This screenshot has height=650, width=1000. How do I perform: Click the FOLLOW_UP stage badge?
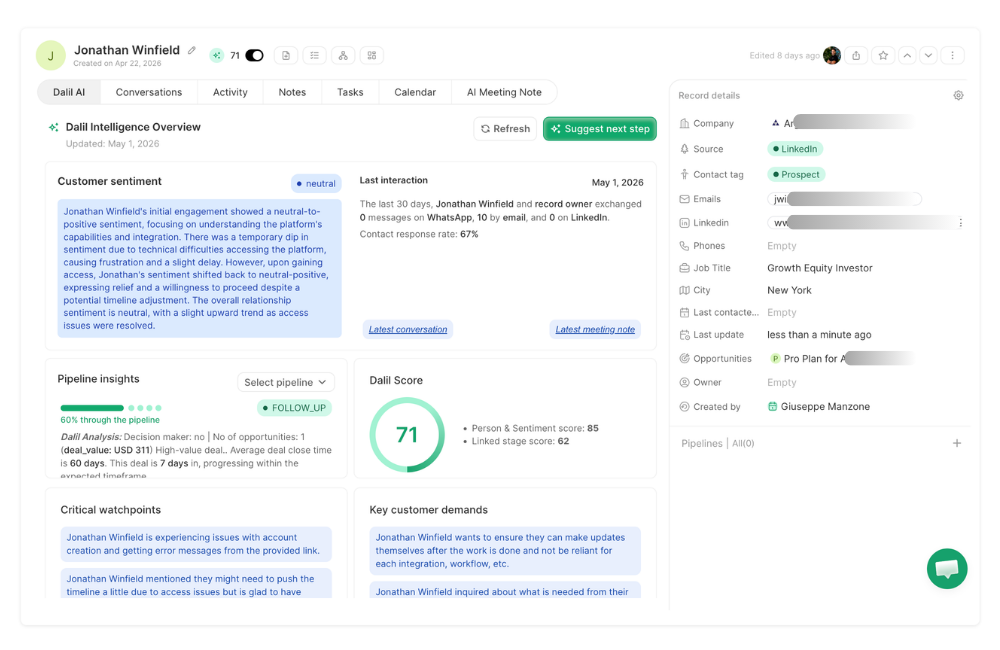(295, 408)
